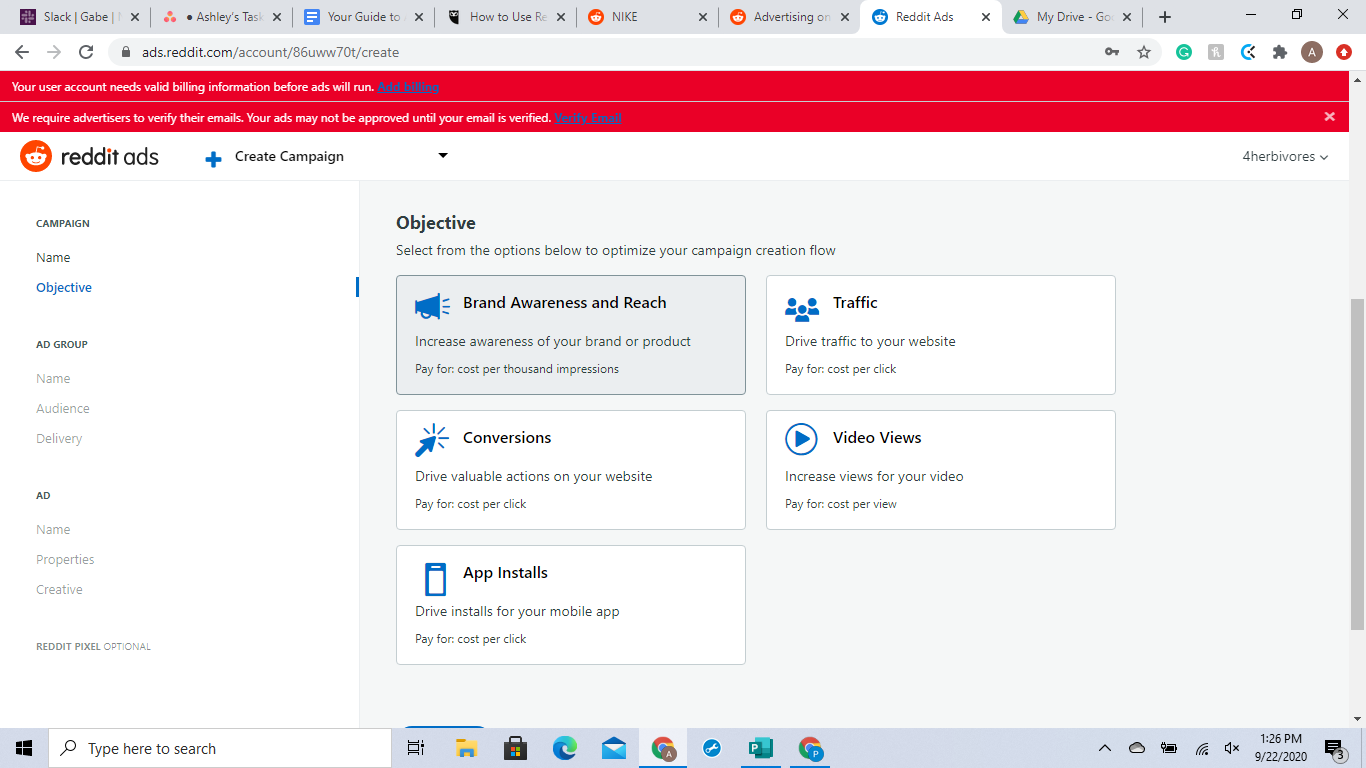Click the blue plus Create Campaign icon
The height and width of the screenshot is (768, 1366).
213,158
